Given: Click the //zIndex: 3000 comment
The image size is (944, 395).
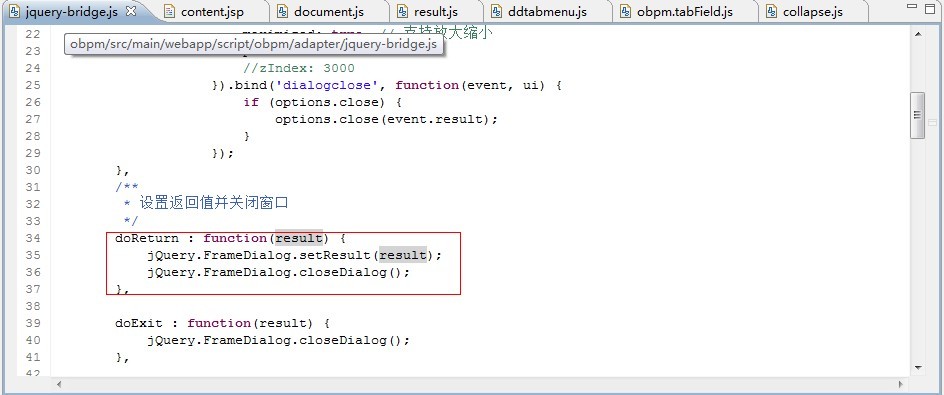Looking at the screenshot, I should click(x=299, y=69).
